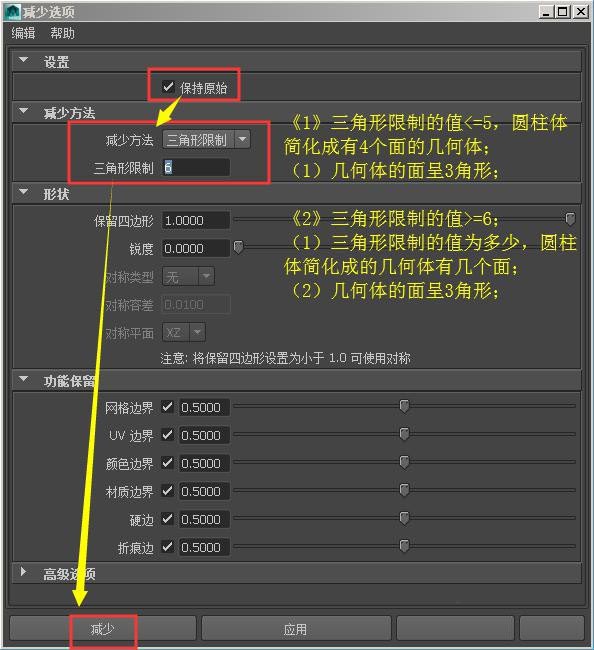Toggle the 硬边 checkbox
Viewport: 594px width, 650px height.
pos(167,519)
